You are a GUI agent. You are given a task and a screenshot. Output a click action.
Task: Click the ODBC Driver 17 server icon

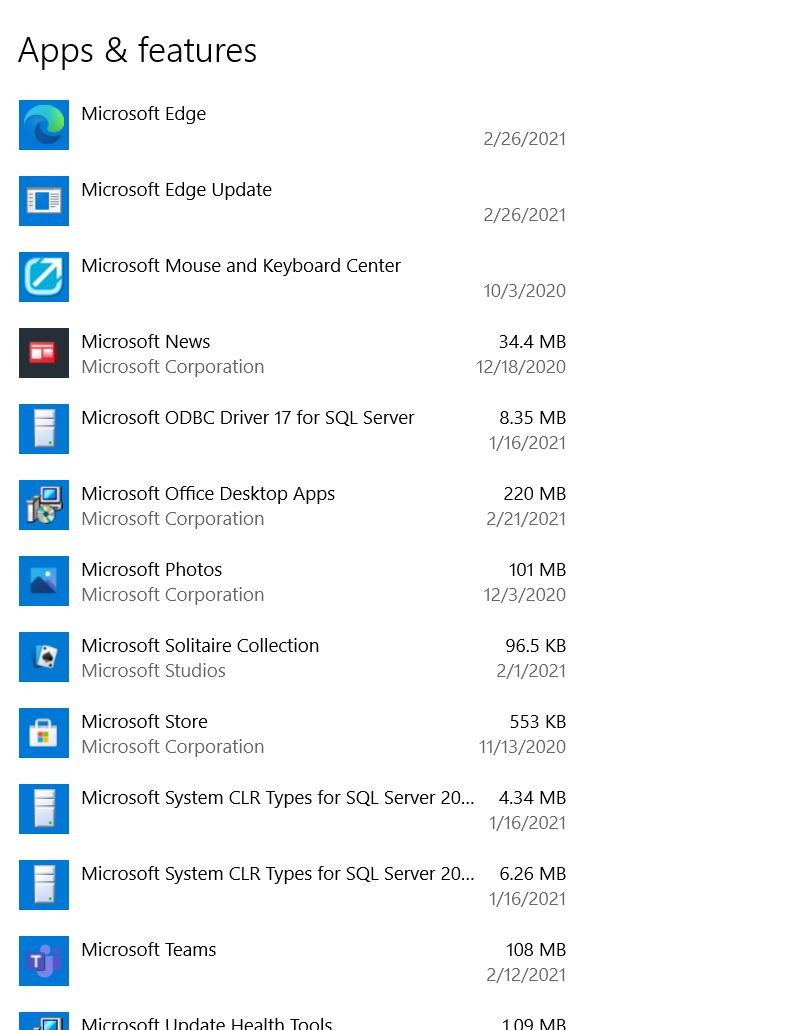point(43,429)
